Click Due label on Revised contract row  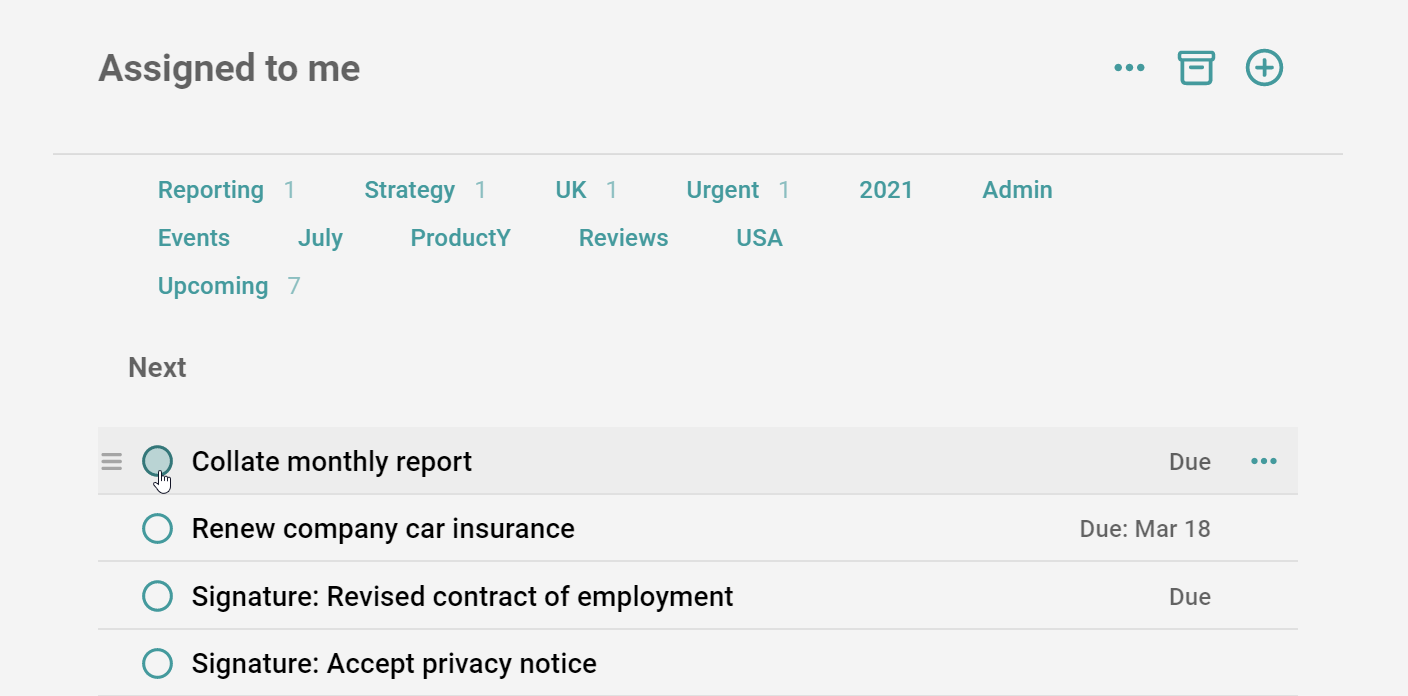click(x=1190, y=596)
